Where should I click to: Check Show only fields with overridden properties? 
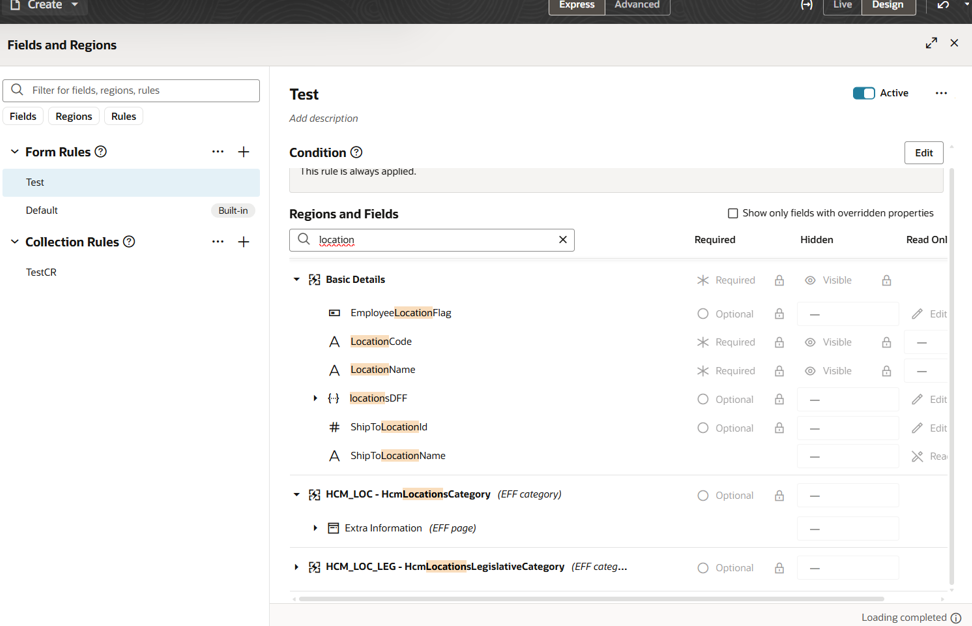pyautogui.click(x=733, y=213)
